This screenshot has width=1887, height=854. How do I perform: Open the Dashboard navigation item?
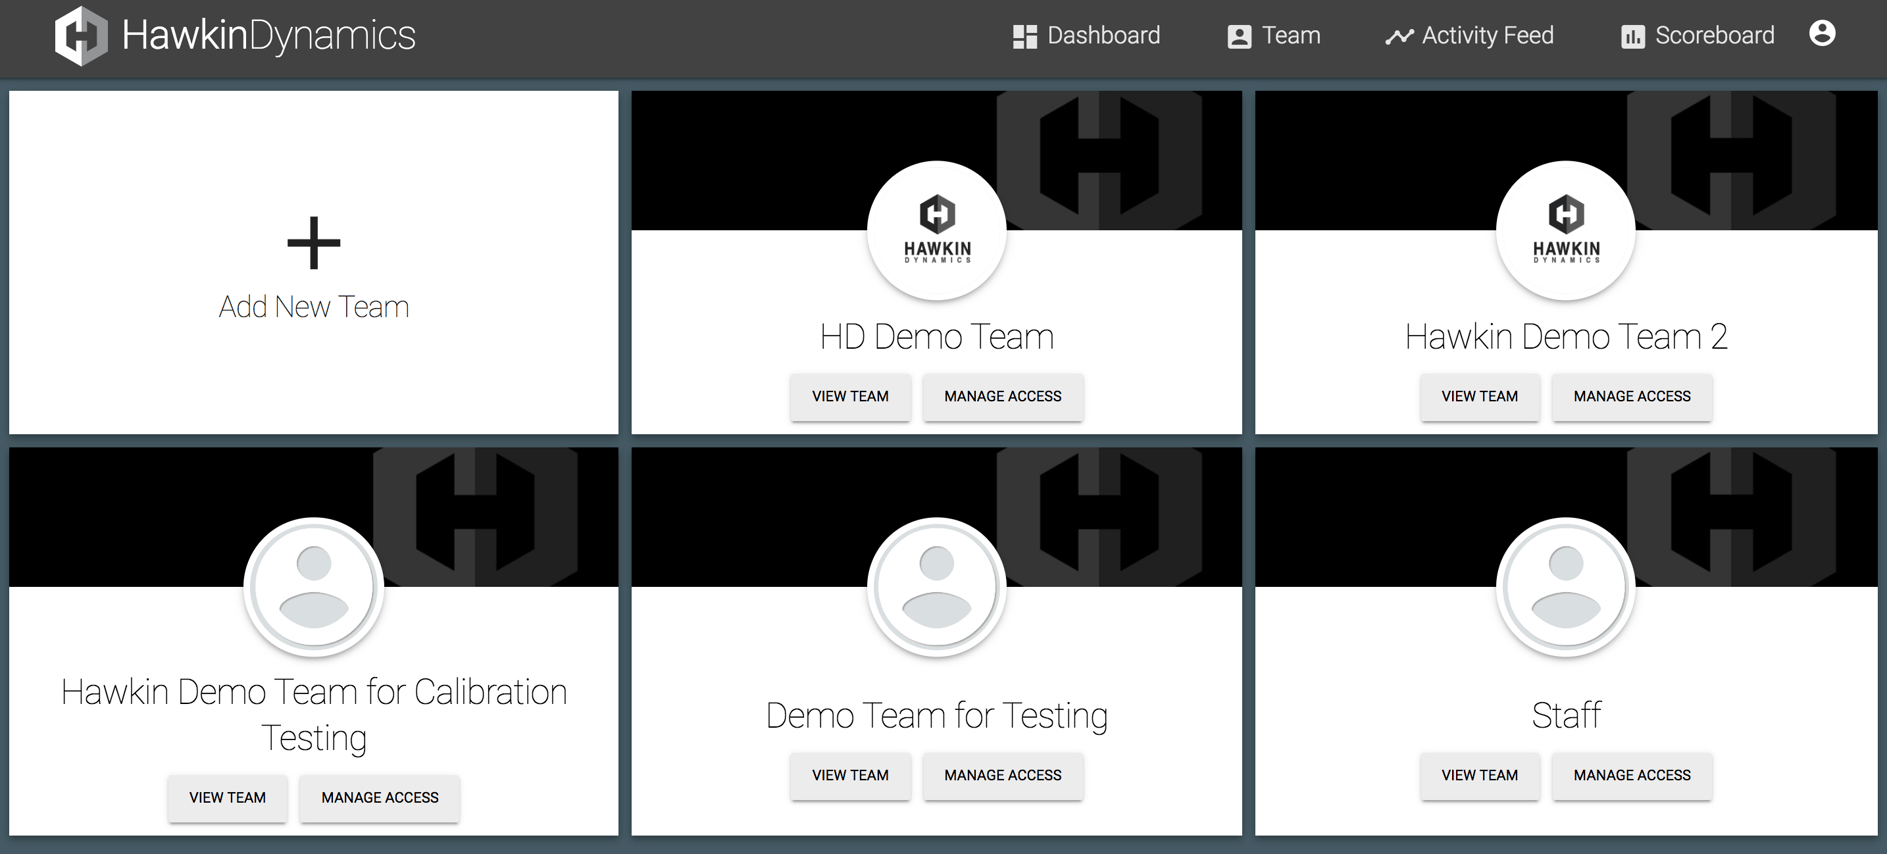click(x=1086, y=36)
